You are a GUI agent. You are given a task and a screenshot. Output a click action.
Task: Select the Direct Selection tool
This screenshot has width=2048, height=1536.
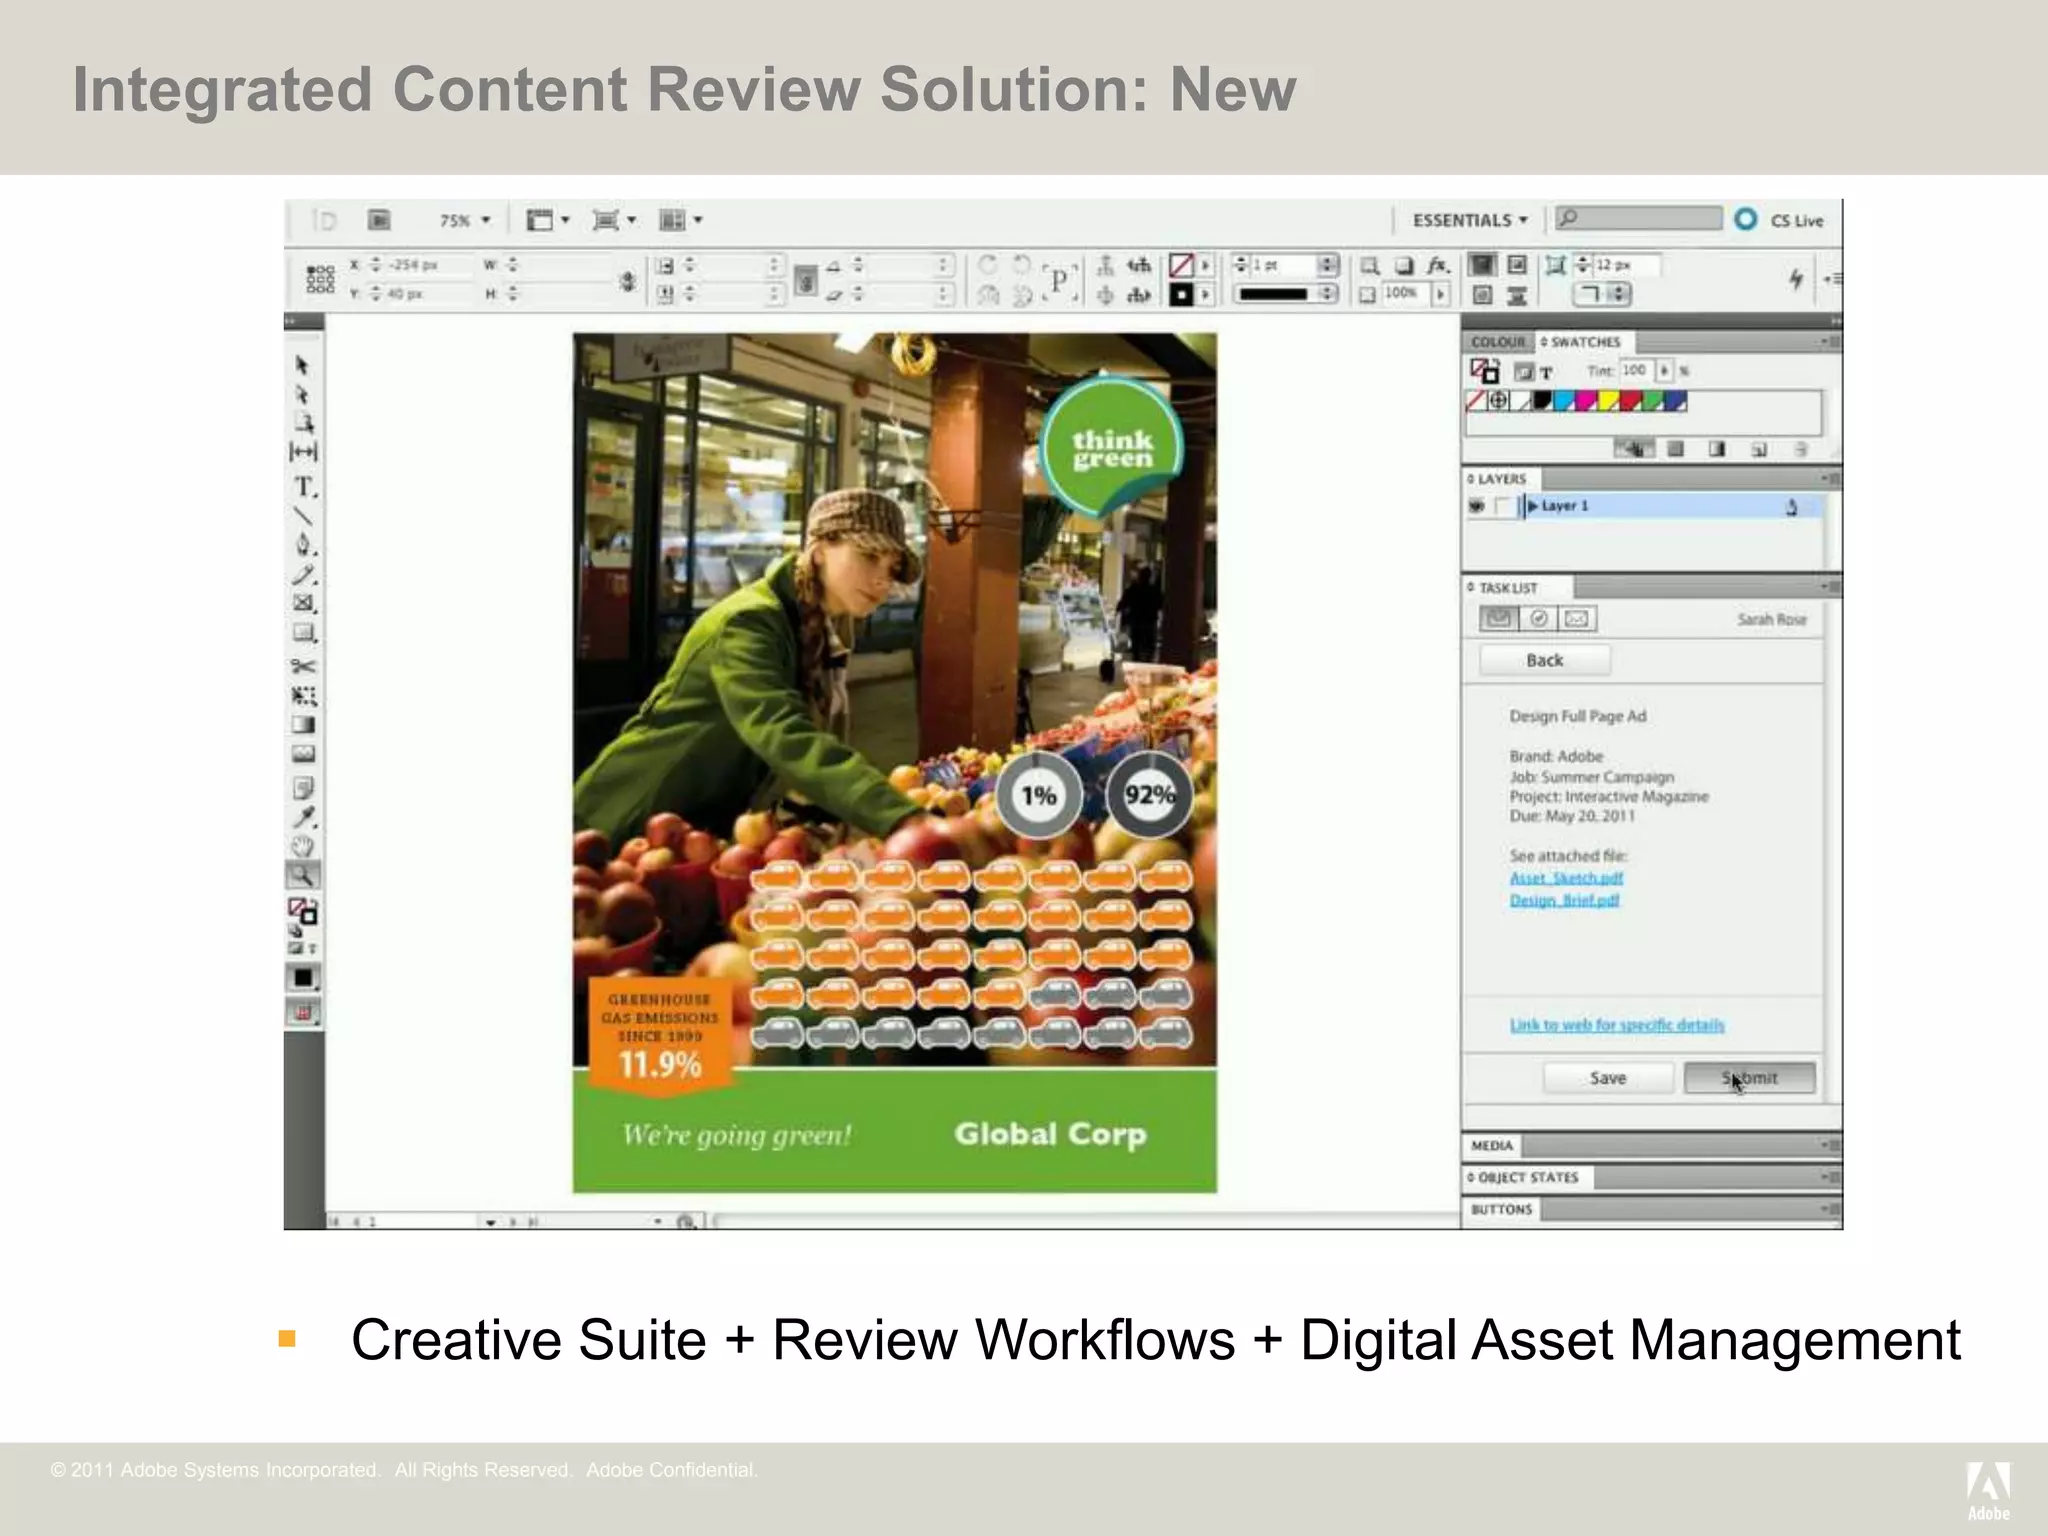tap(302, 394)
